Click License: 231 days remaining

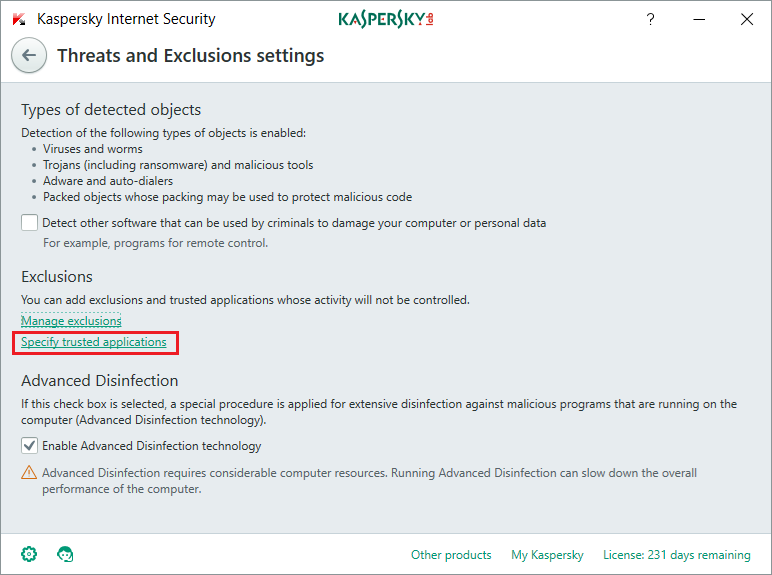tap(676, 555)
